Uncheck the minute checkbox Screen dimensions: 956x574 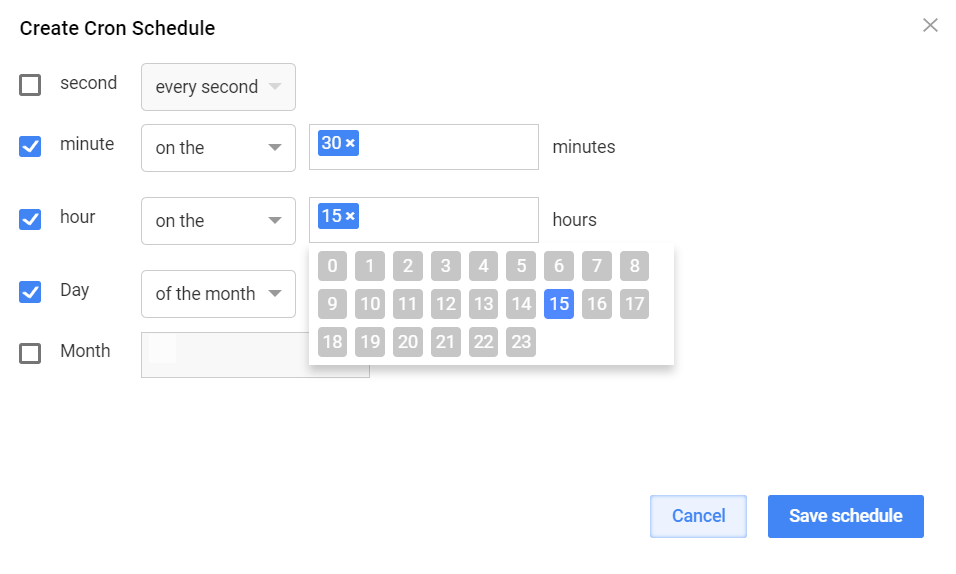tap(30, 146)
